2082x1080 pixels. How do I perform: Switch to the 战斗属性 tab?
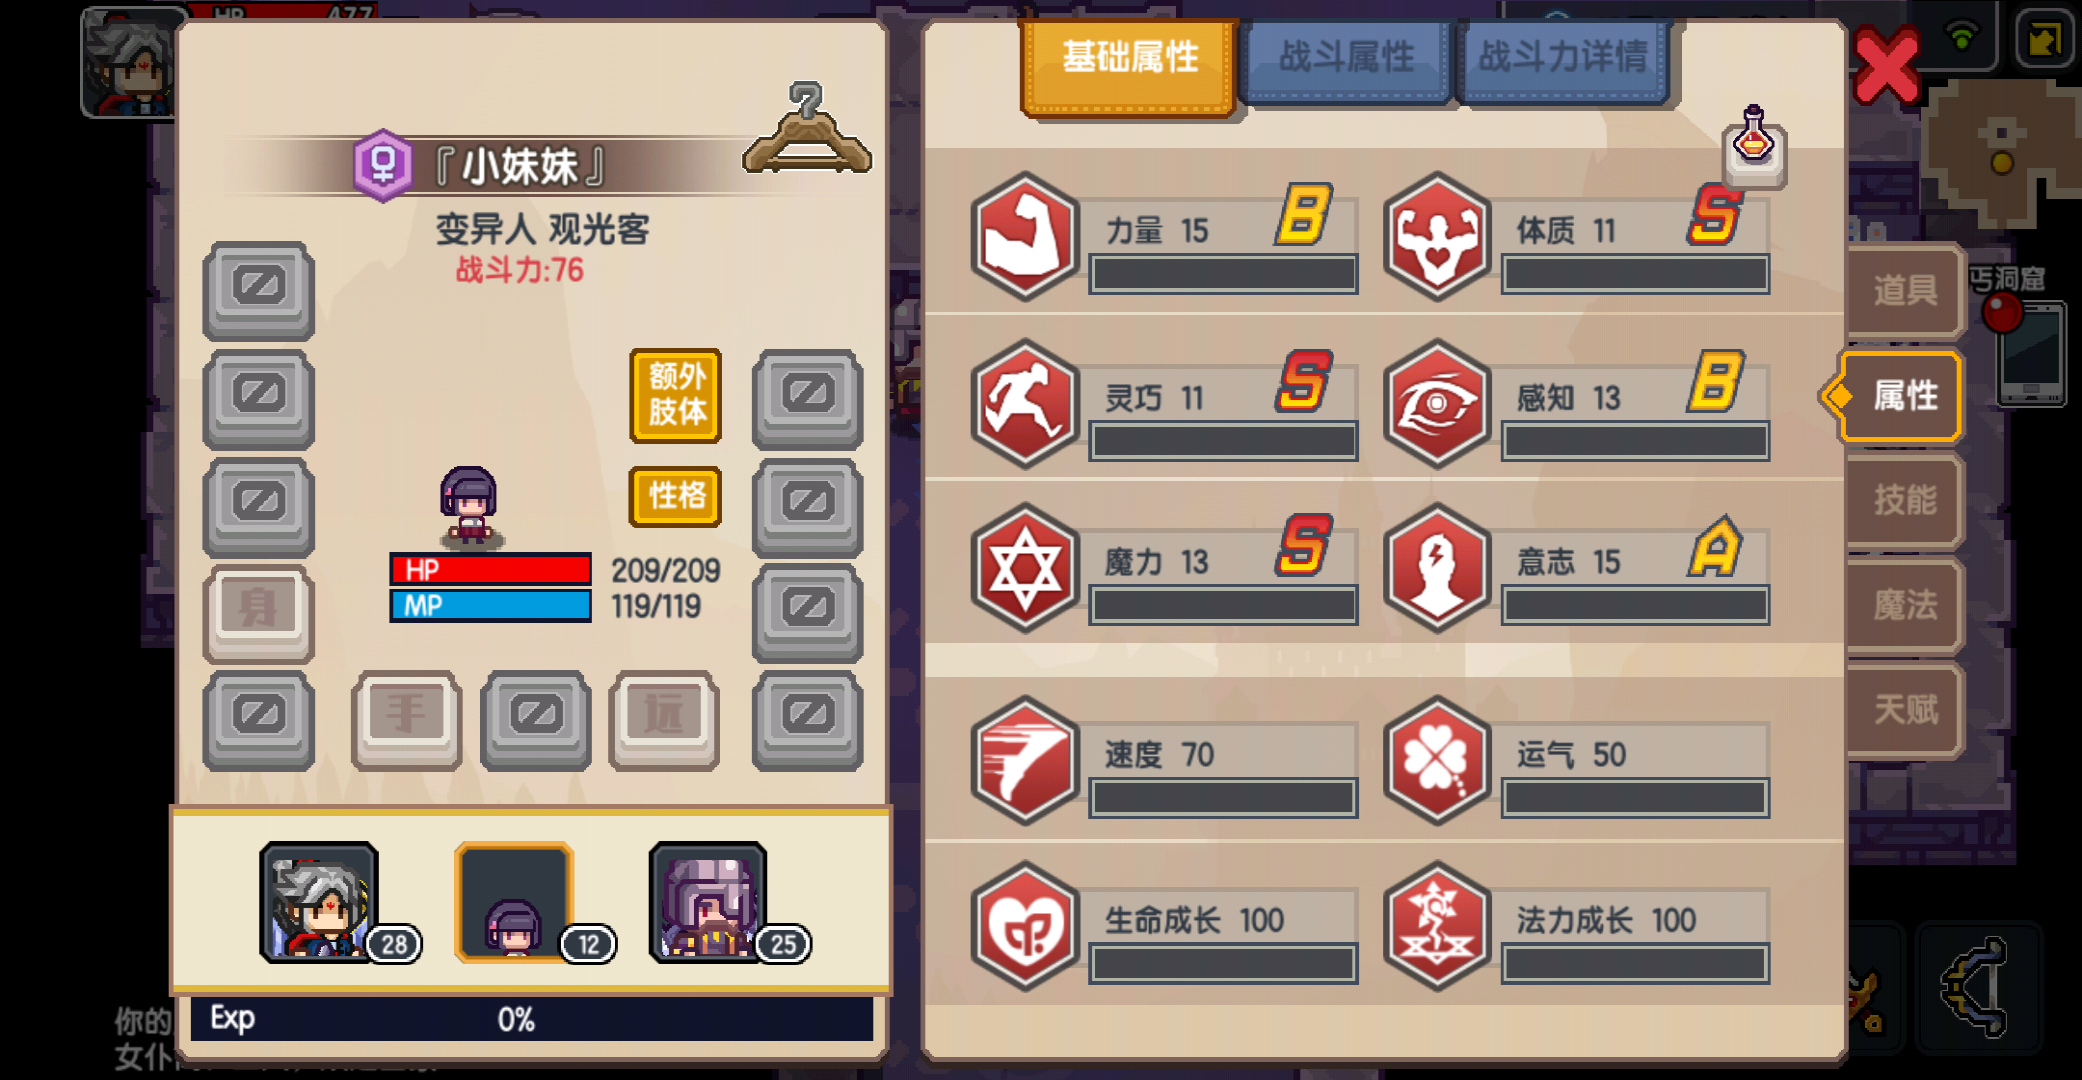coord(1346,58)
